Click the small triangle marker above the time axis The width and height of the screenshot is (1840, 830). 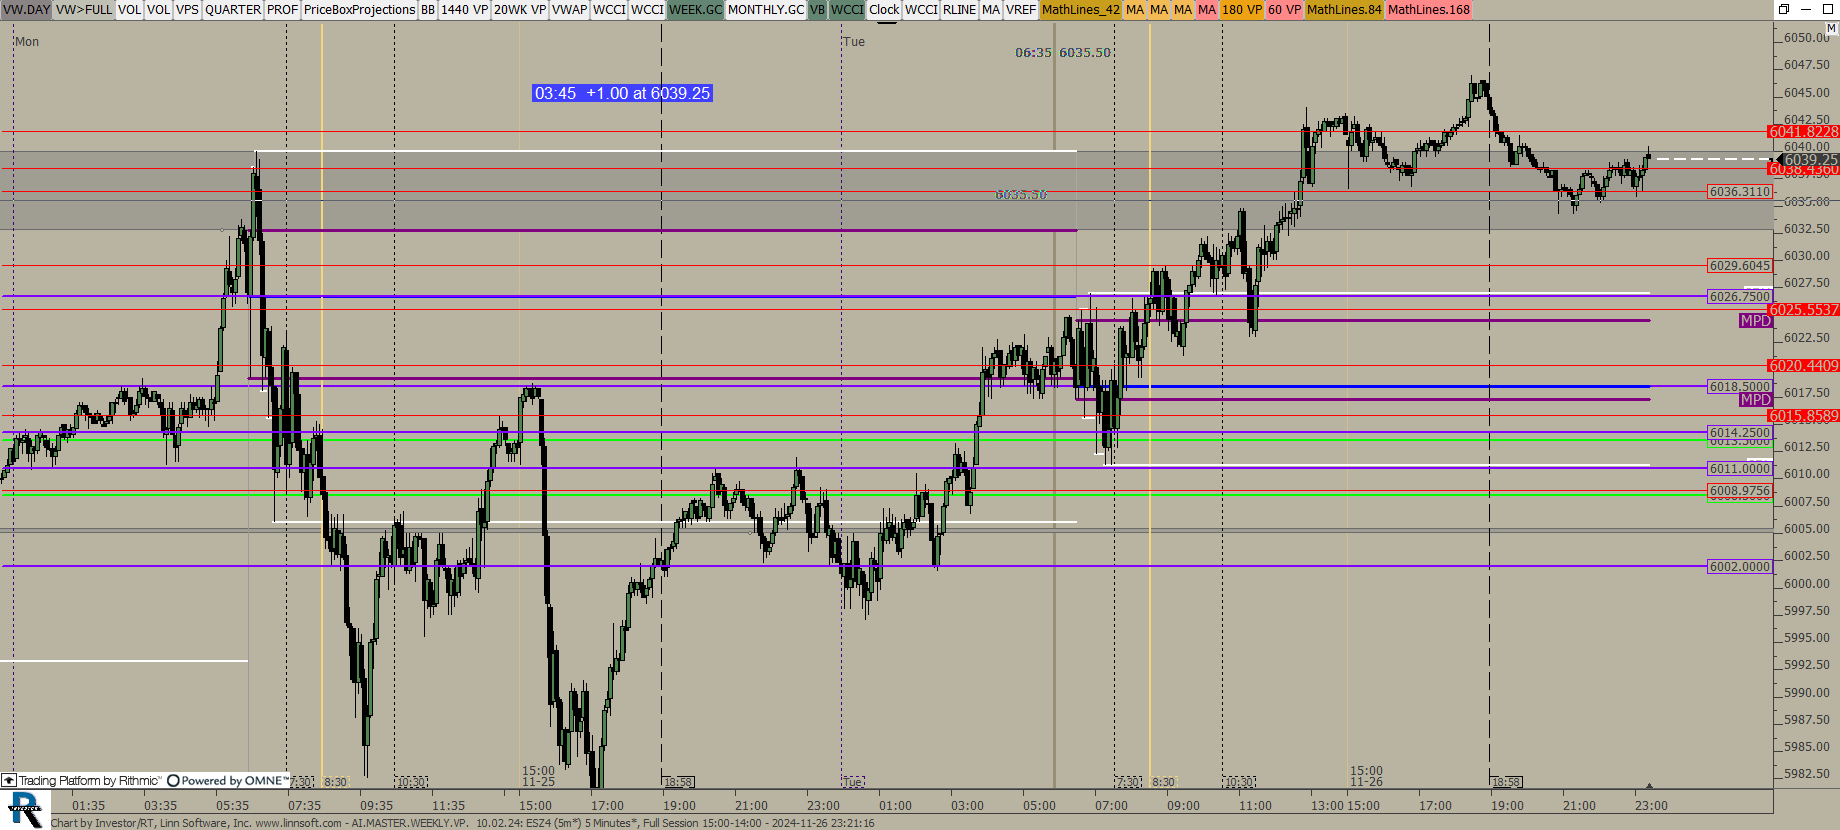tap(1649, 786)
